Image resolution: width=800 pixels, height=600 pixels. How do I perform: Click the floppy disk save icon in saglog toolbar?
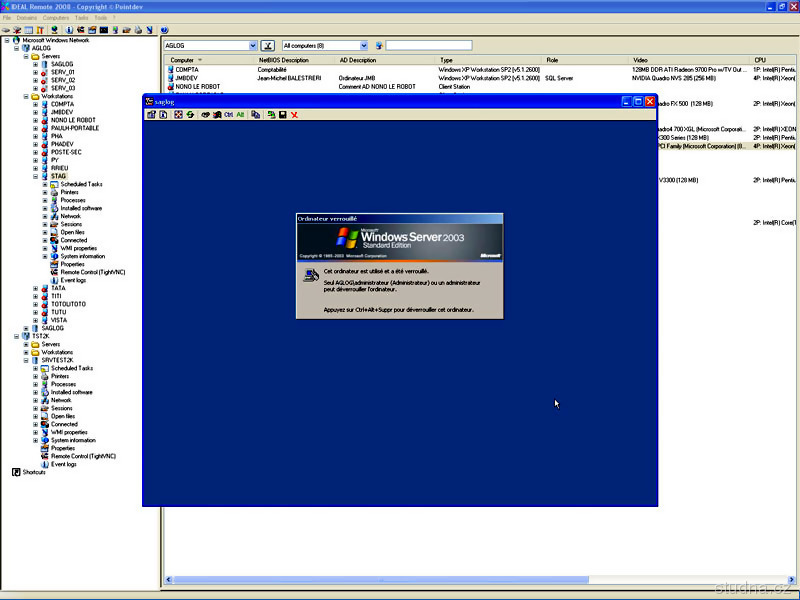point(283,115)
